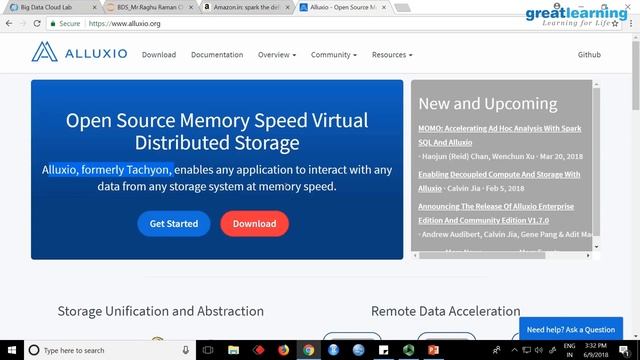
Task: Open the red diamond taskbar app
Action: [x=258, y=350]
